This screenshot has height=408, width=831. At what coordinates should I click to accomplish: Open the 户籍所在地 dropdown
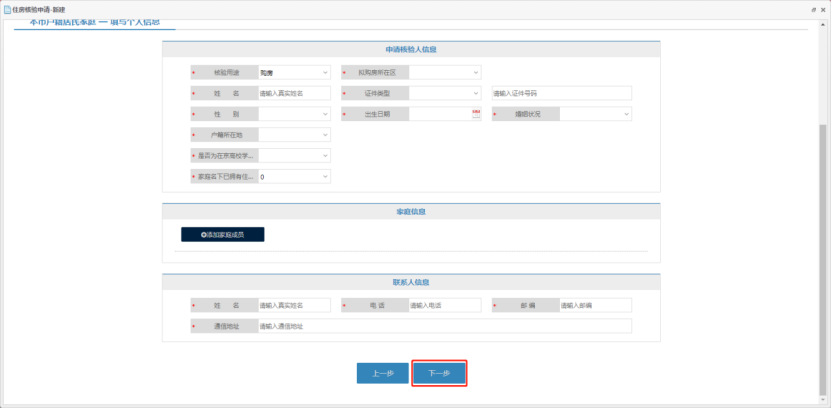(x=294, y=135)
